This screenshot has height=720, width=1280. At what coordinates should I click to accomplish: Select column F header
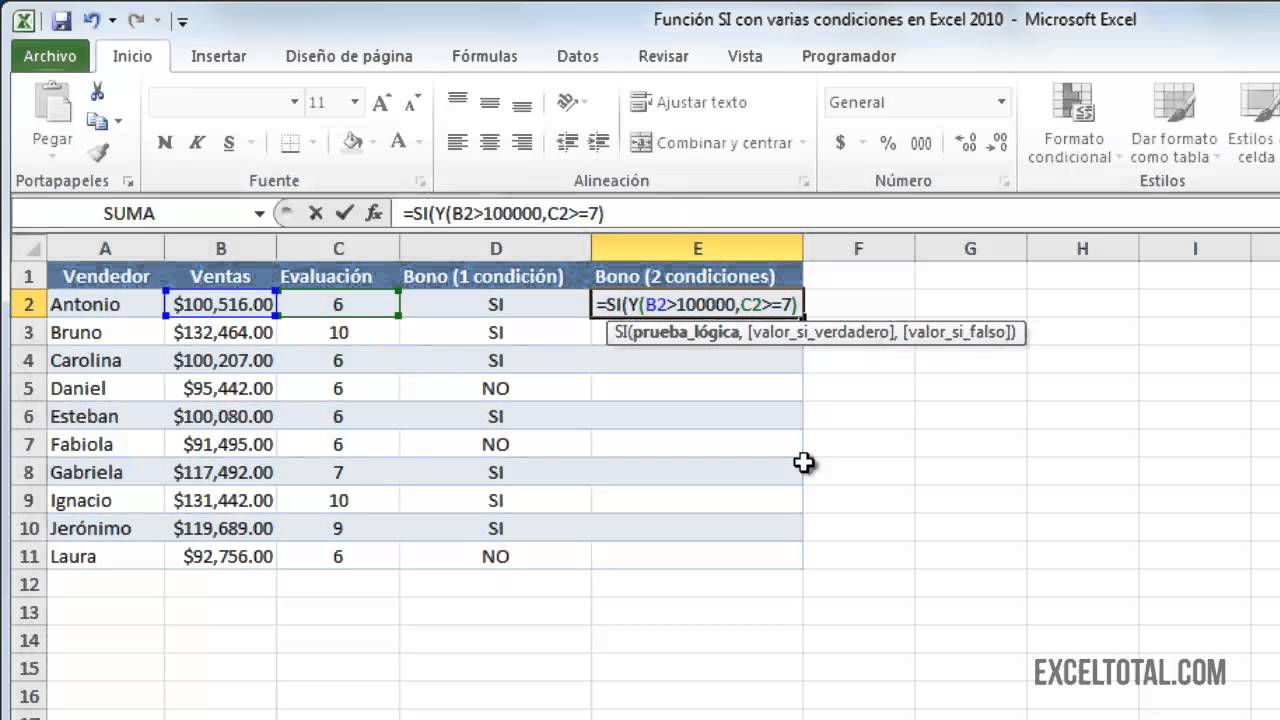pos(858,248)
